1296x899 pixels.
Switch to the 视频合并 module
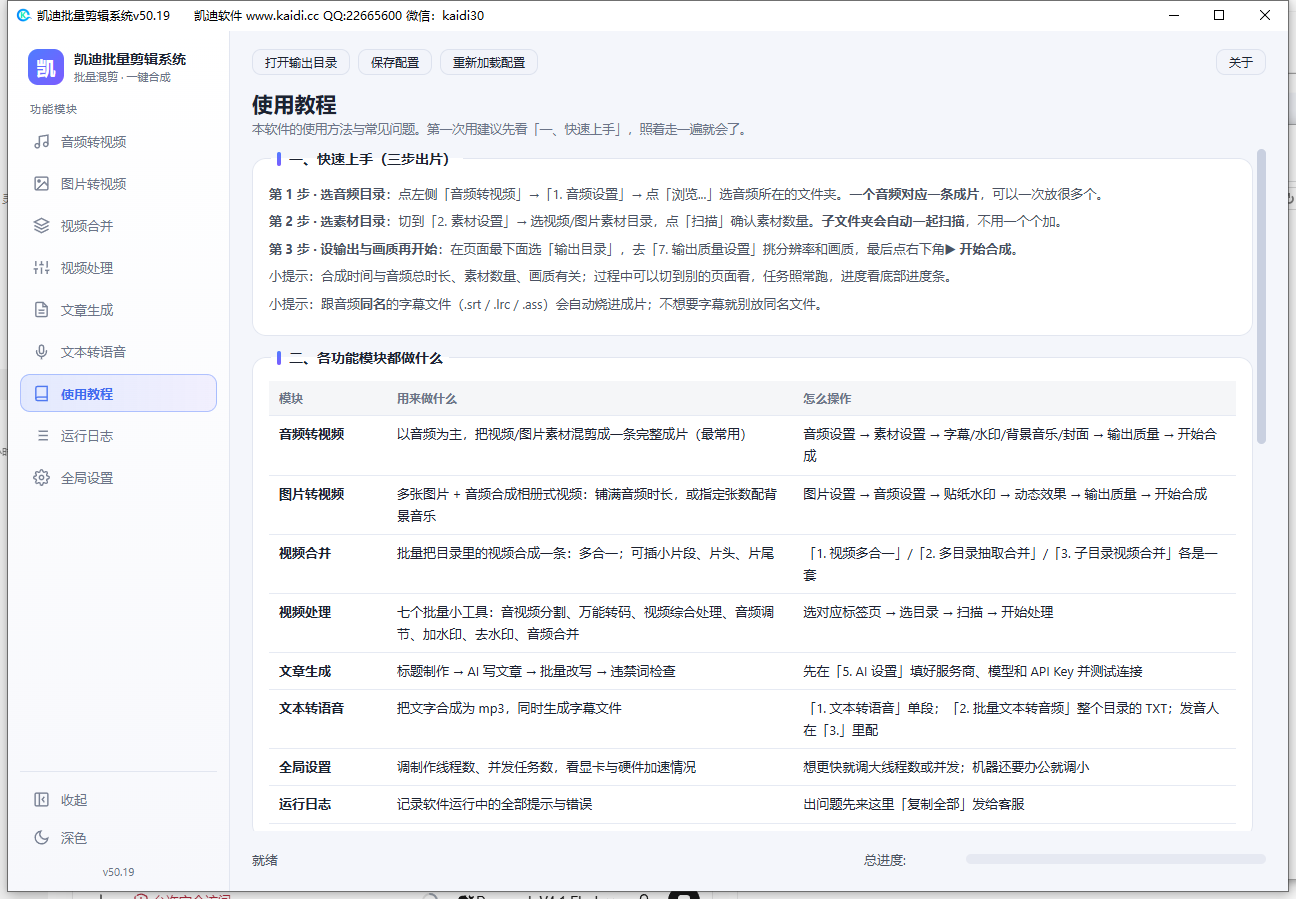tap(118, 226)
